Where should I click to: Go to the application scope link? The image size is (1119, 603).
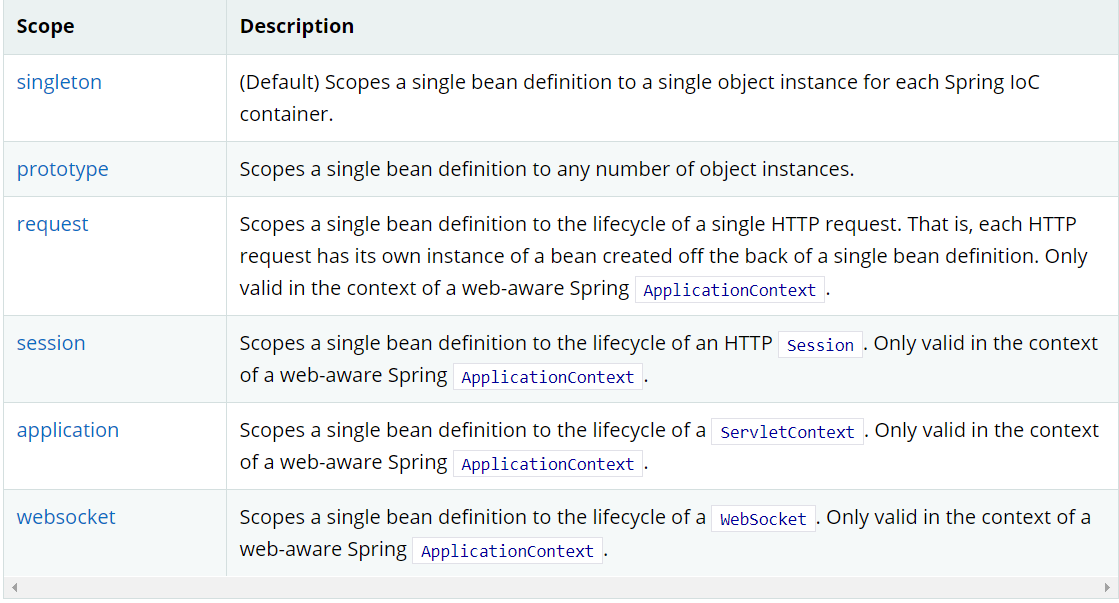point(67,430)
